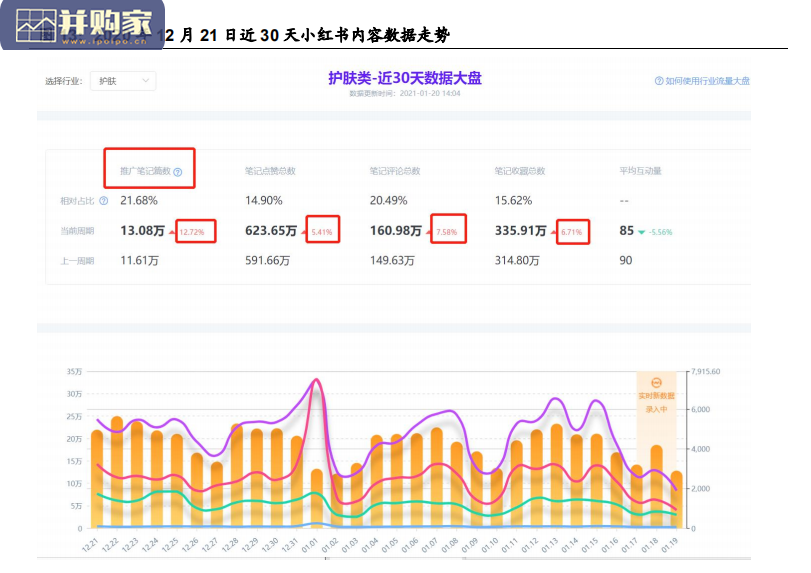Click the -5.56% decline figure
Screen dimensions: 811x573
tap(660, 232)
